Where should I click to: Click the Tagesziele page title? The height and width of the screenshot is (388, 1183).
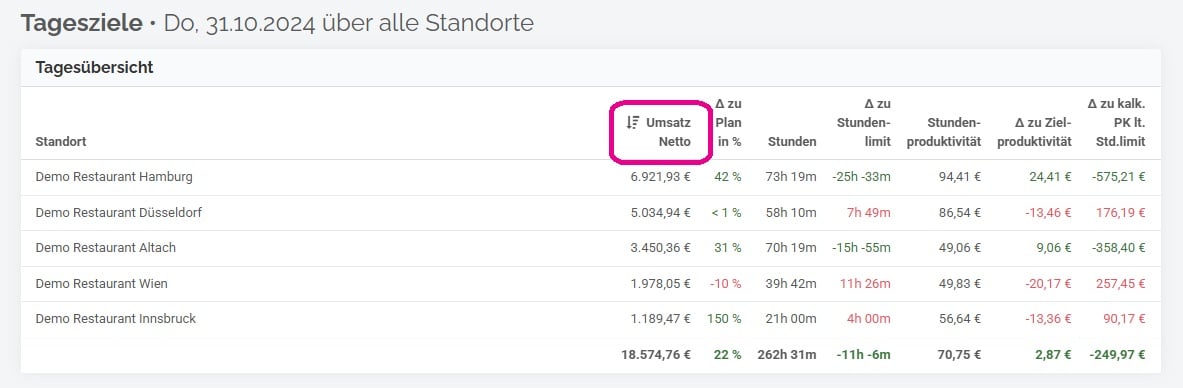(81, 23)
